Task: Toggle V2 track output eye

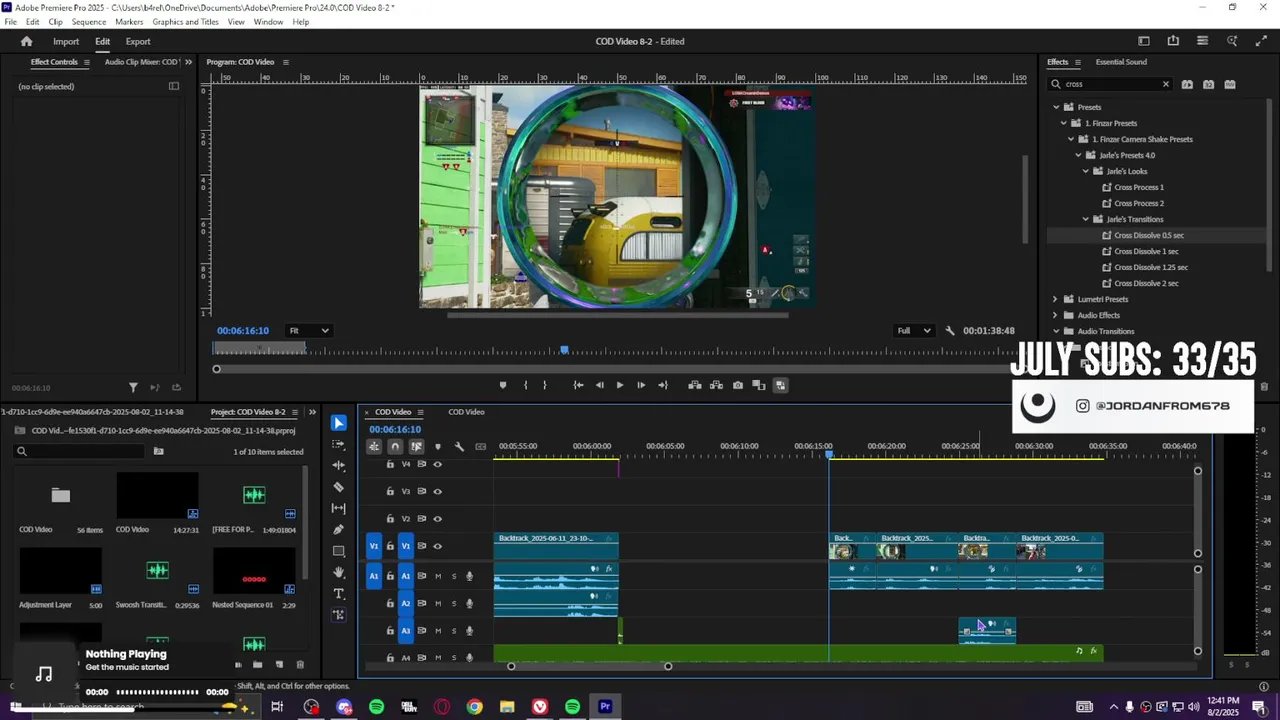Action: click(x=437, y=518)
